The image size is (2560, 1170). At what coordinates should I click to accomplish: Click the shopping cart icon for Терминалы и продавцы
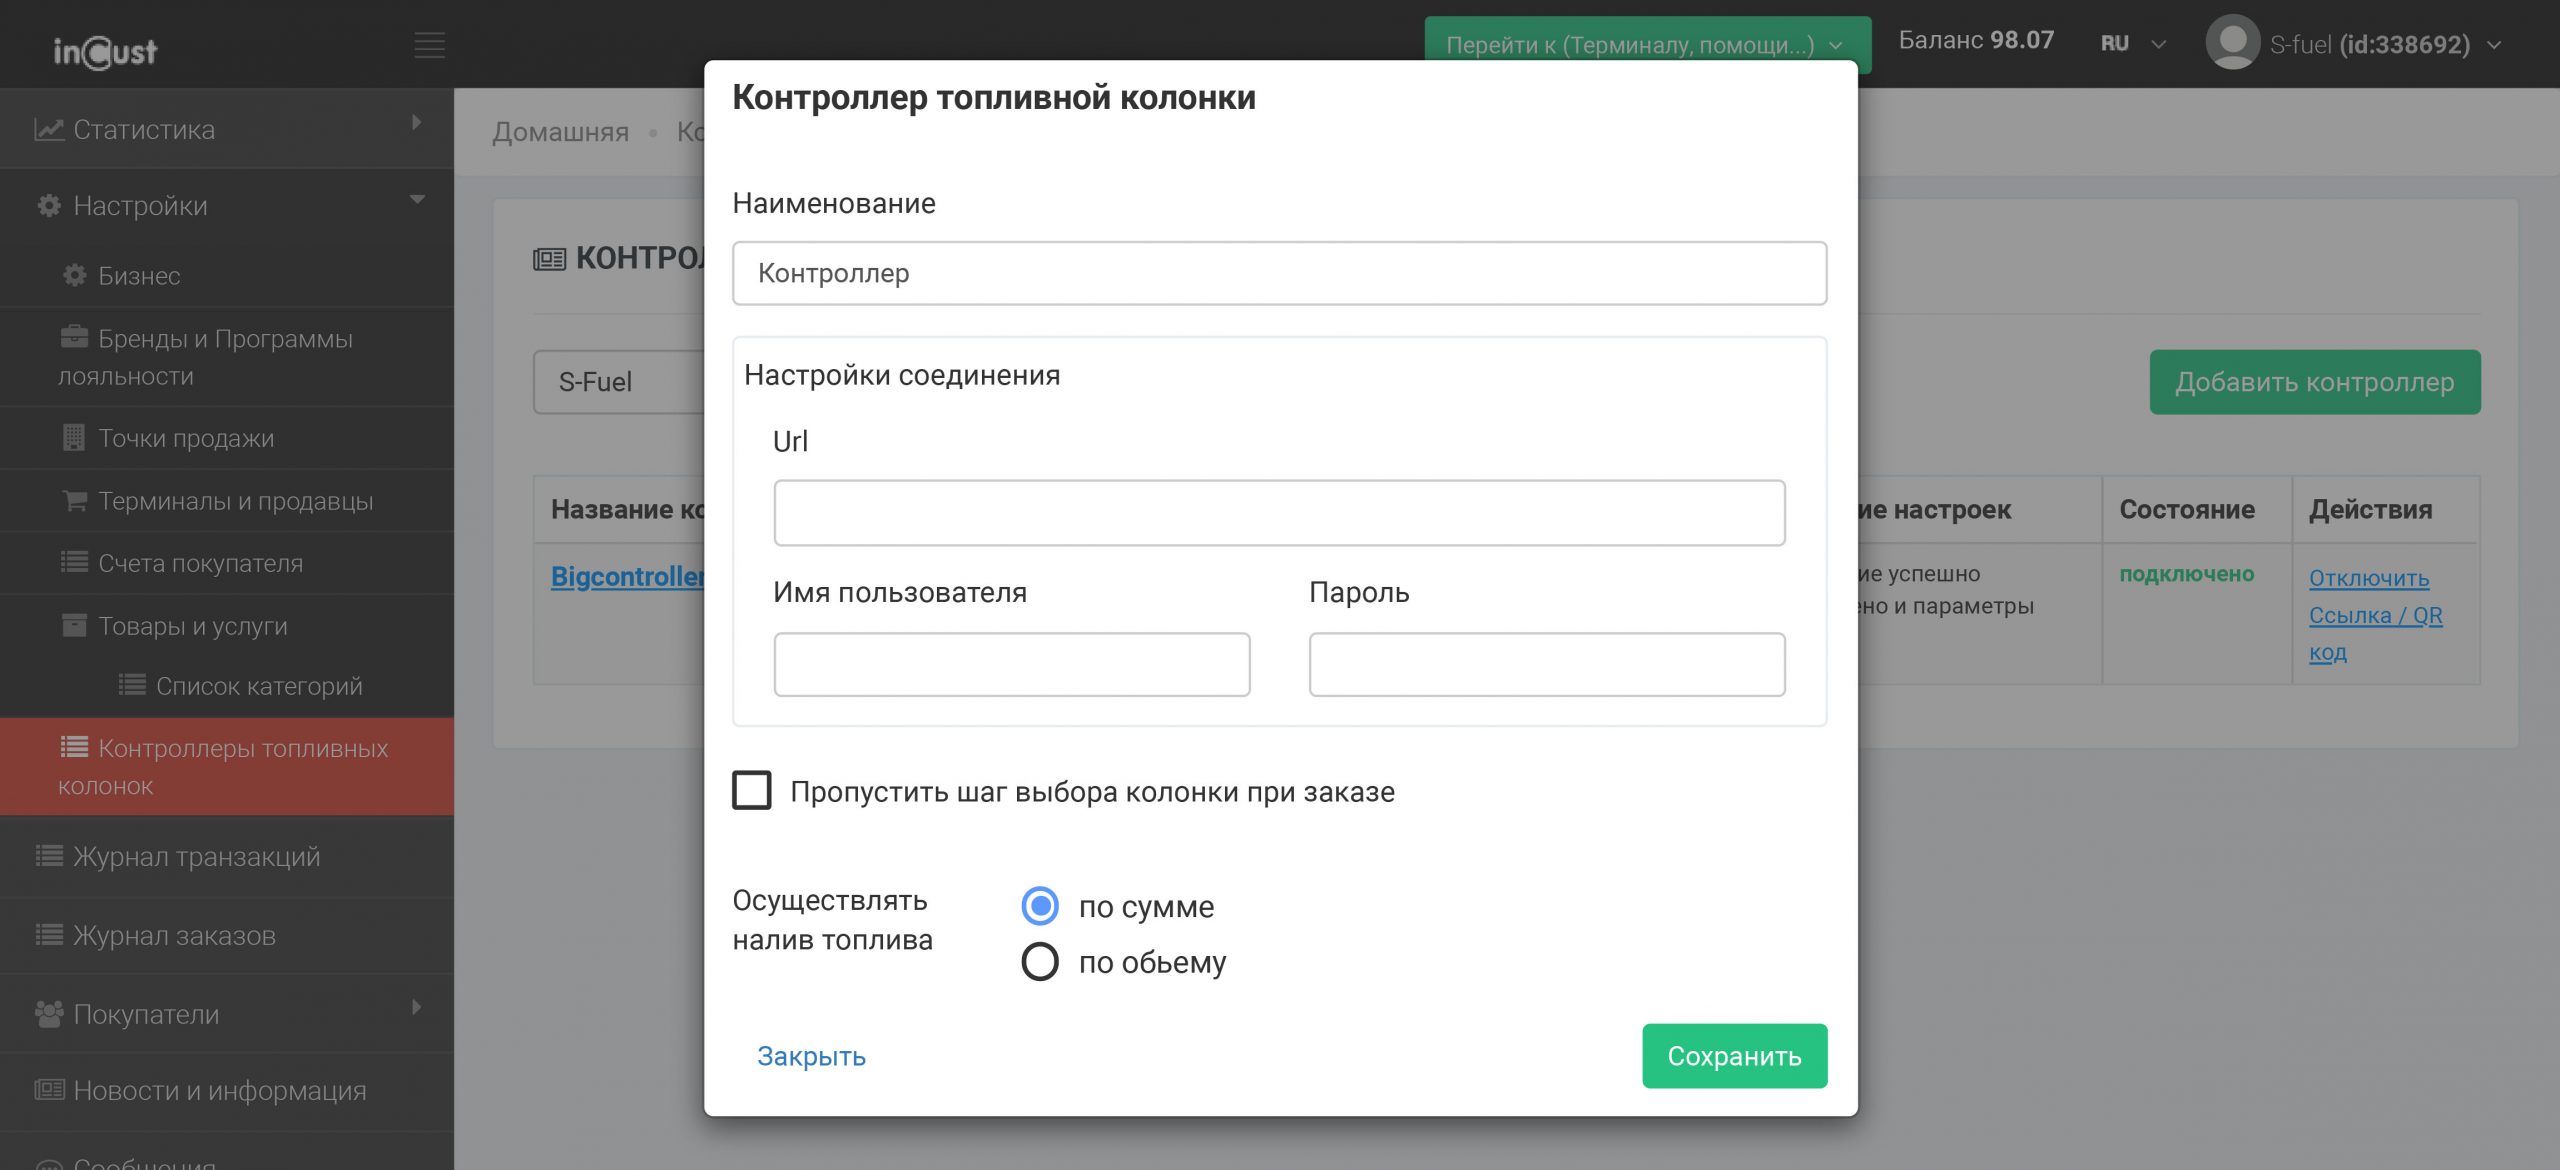[x=75, y=500]
